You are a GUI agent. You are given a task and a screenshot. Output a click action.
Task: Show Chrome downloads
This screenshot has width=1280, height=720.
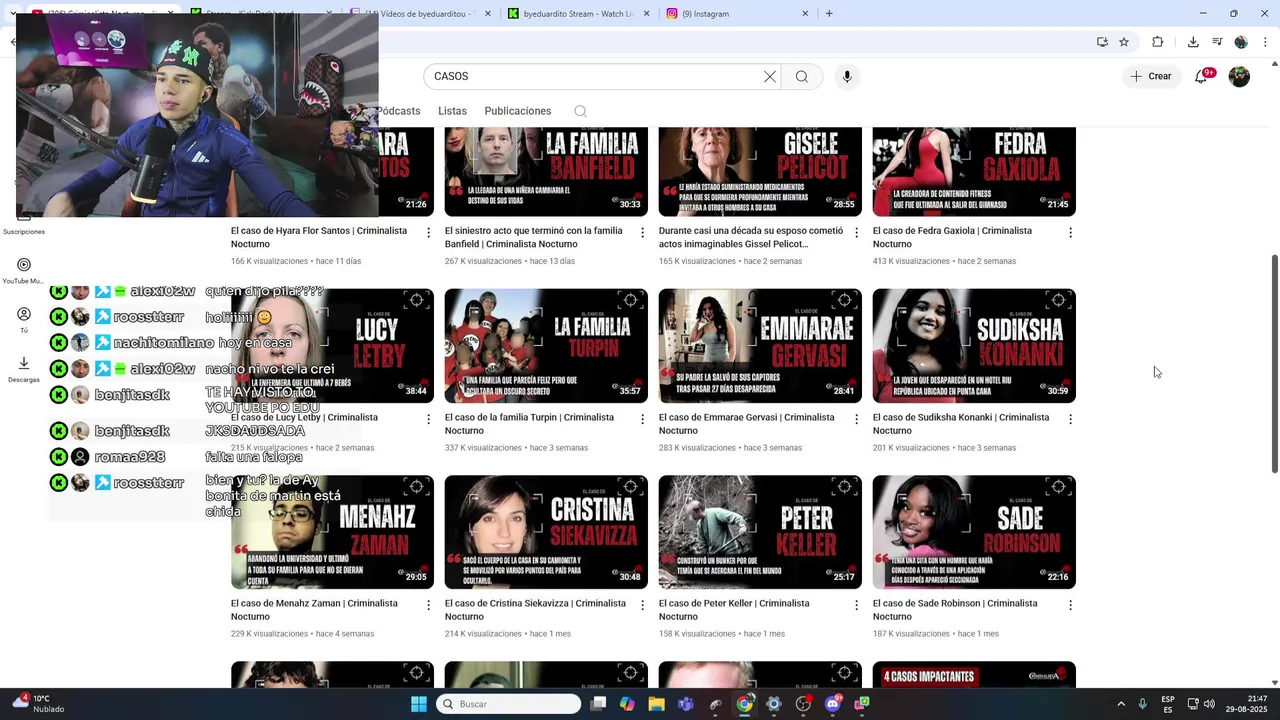[1193, 42]
